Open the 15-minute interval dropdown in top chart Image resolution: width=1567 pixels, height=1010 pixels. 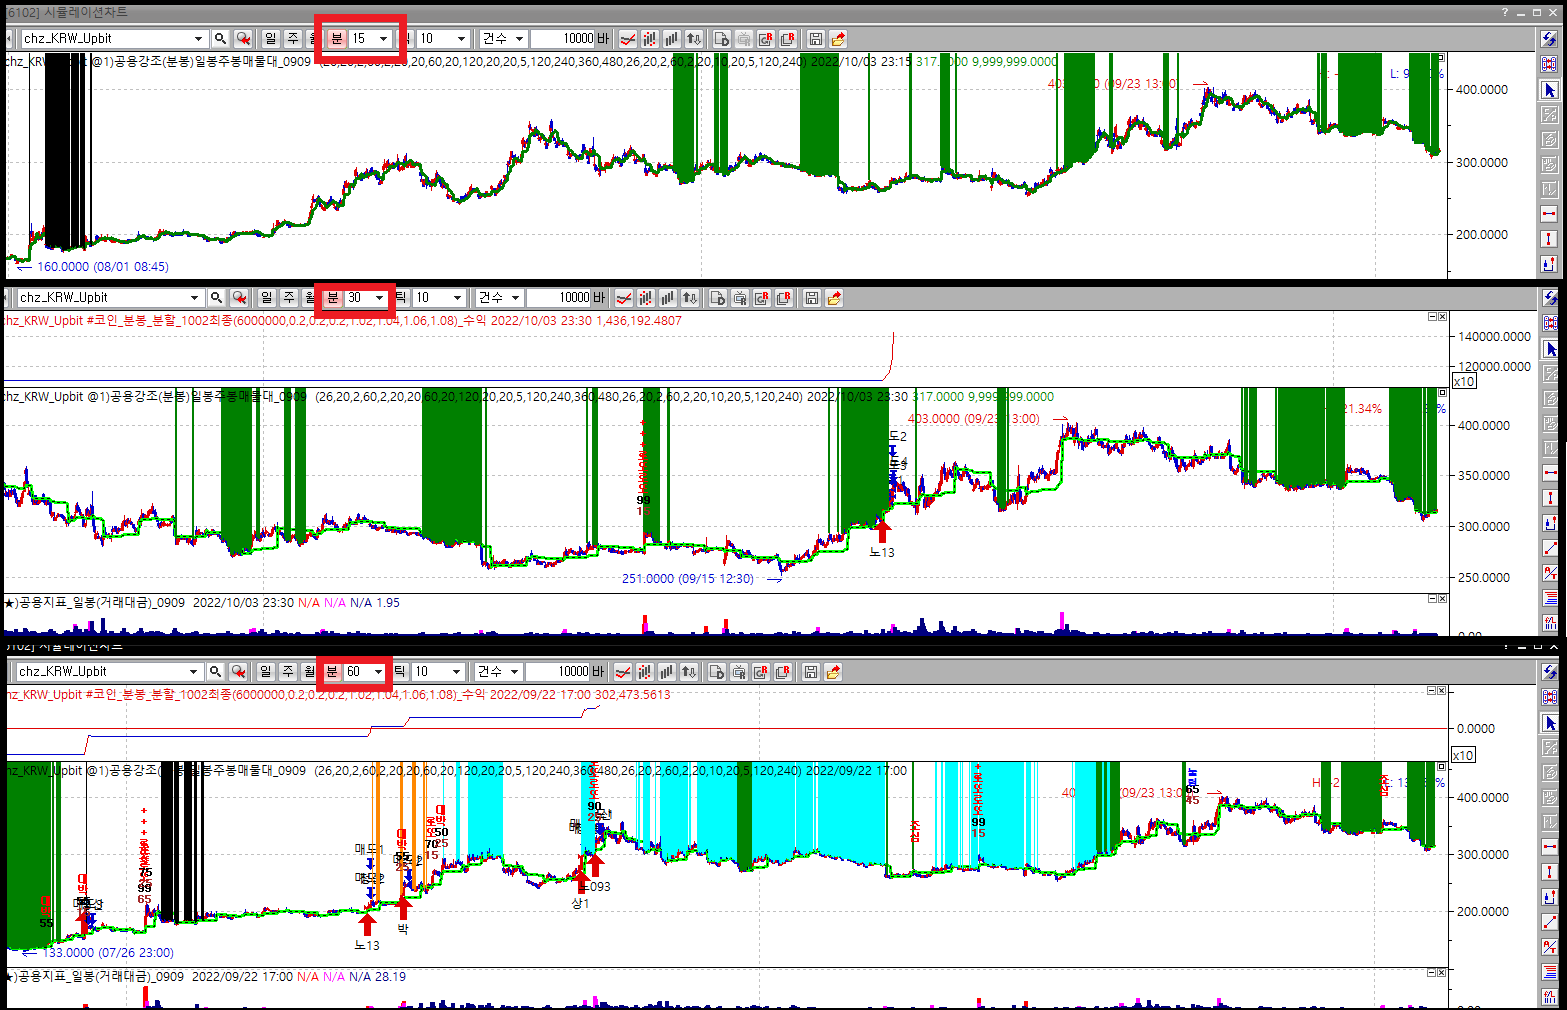pos(382,39)
